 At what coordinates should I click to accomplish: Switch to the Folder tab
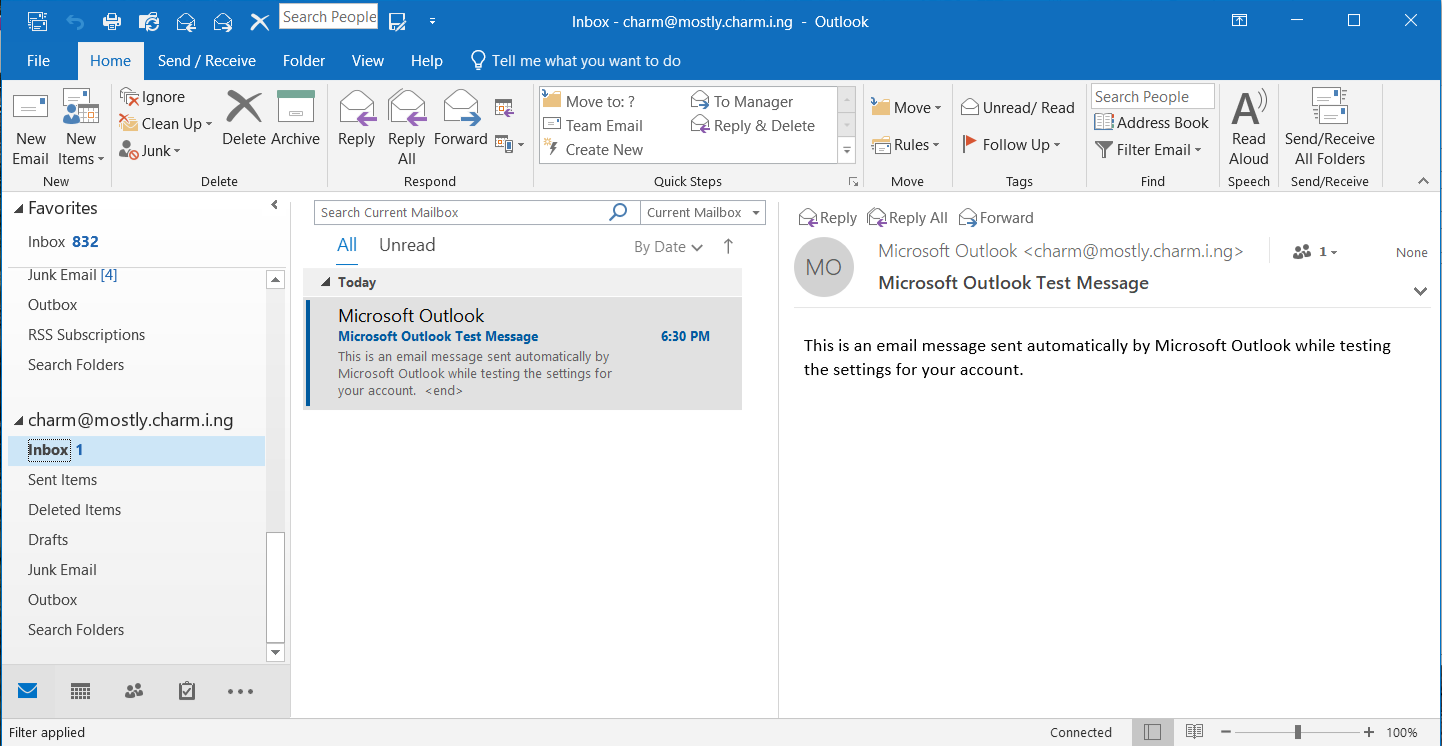(304, 60)
